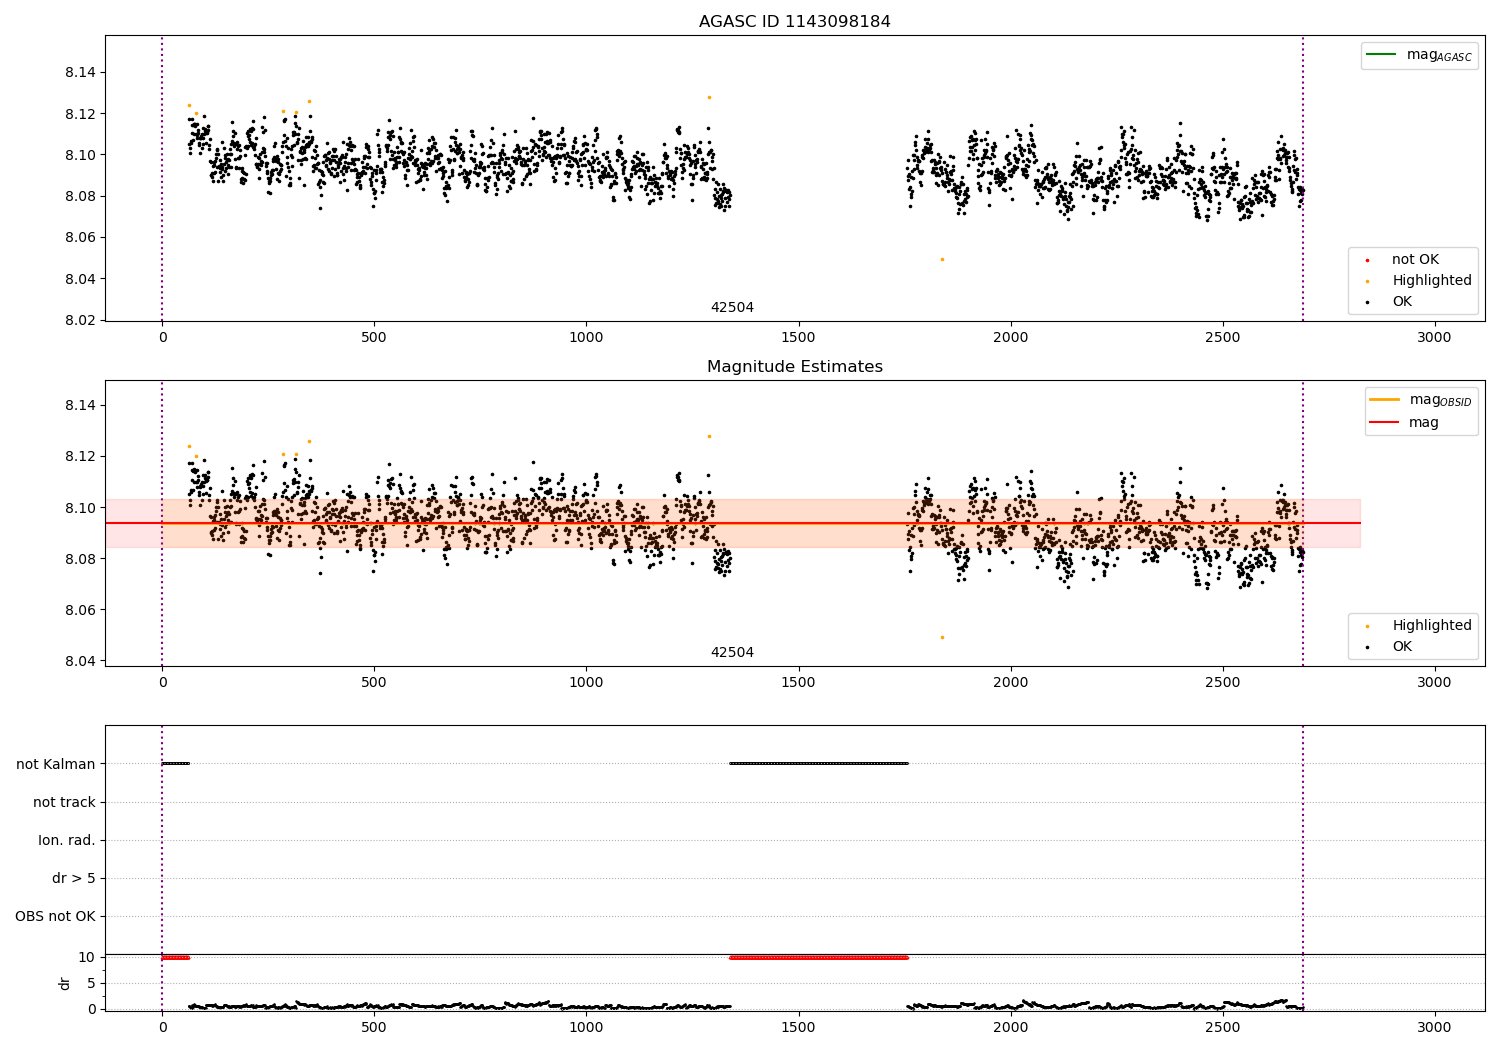Click the '42504' label in the top plot
The image size is (1500, 1050).
click(x=732, y=308)
